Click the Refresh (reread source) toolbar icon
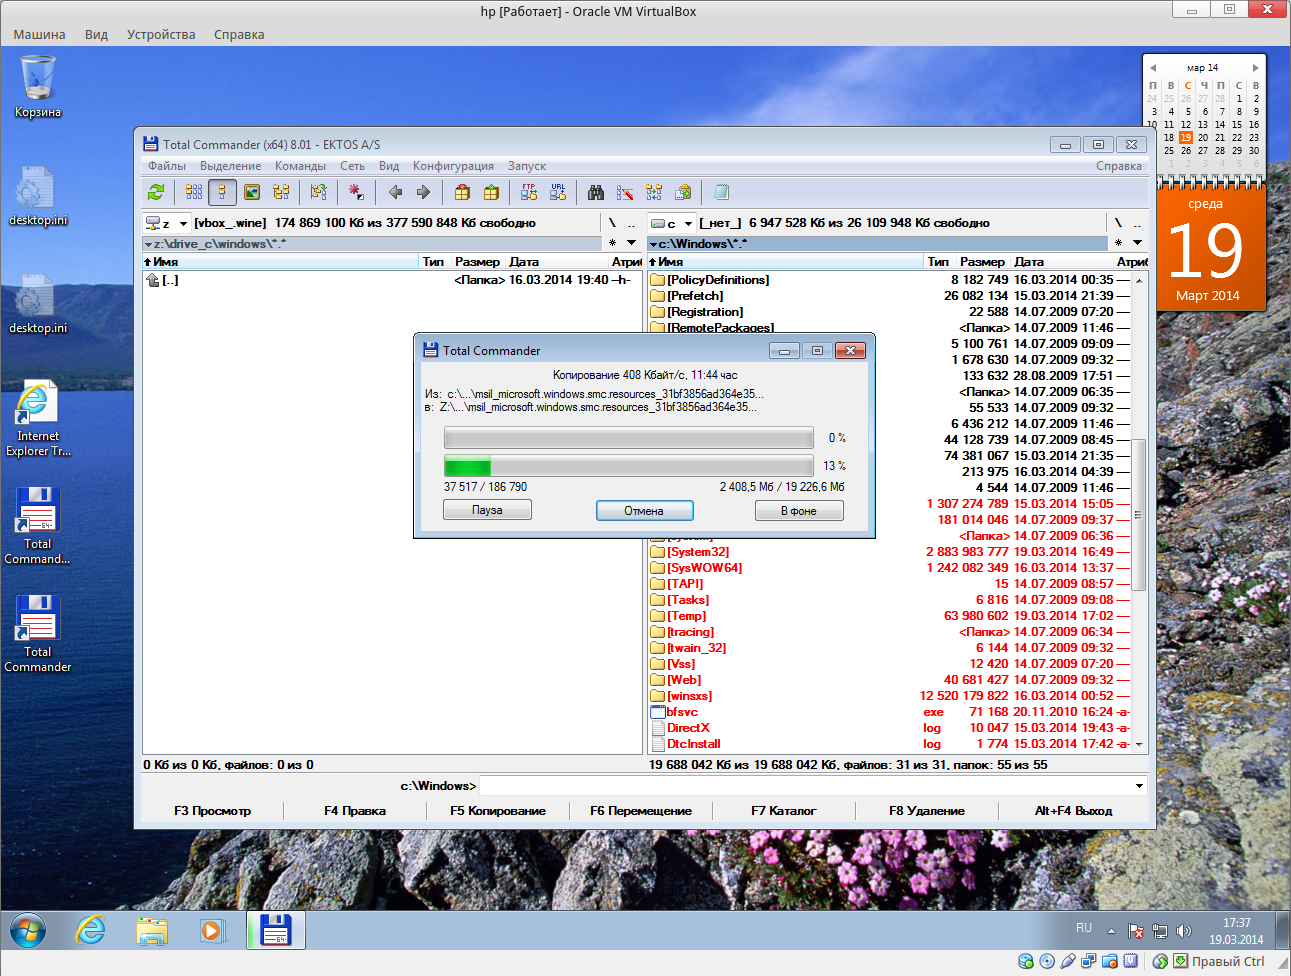Viewport: 1291px width, 976px height. 155,192
